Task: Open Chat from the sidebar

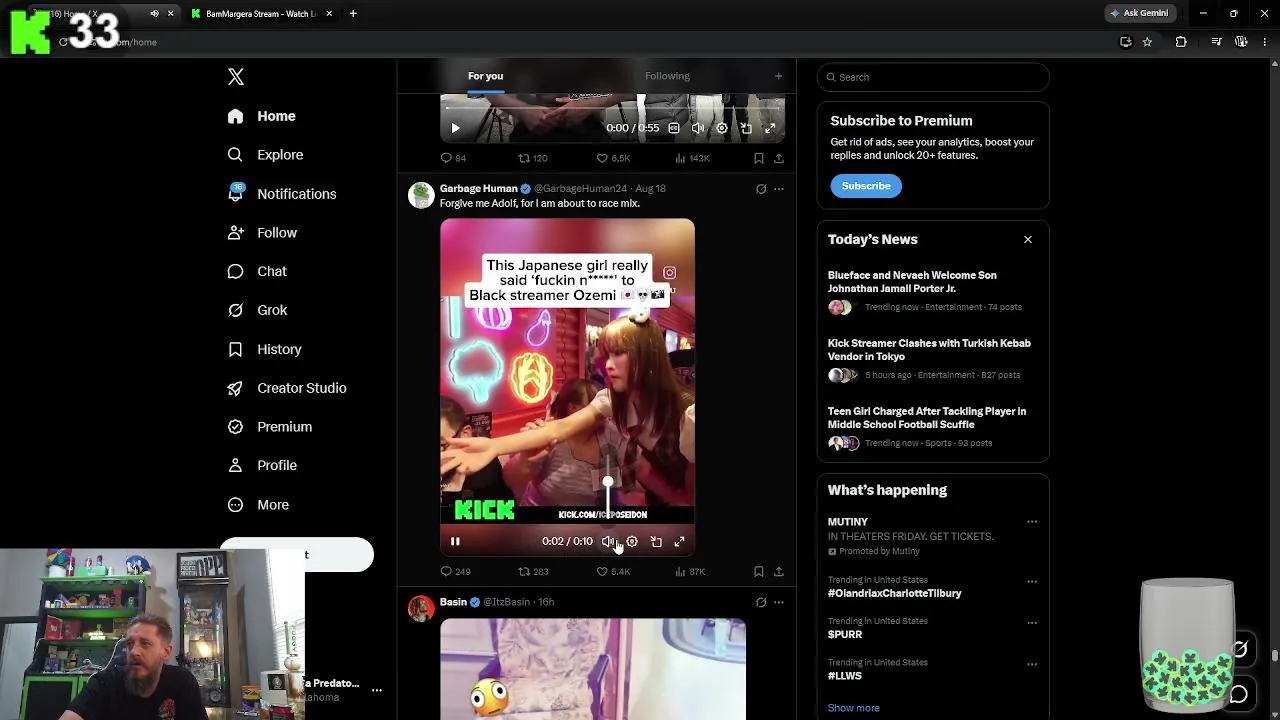Action: [x=257, y=272]
